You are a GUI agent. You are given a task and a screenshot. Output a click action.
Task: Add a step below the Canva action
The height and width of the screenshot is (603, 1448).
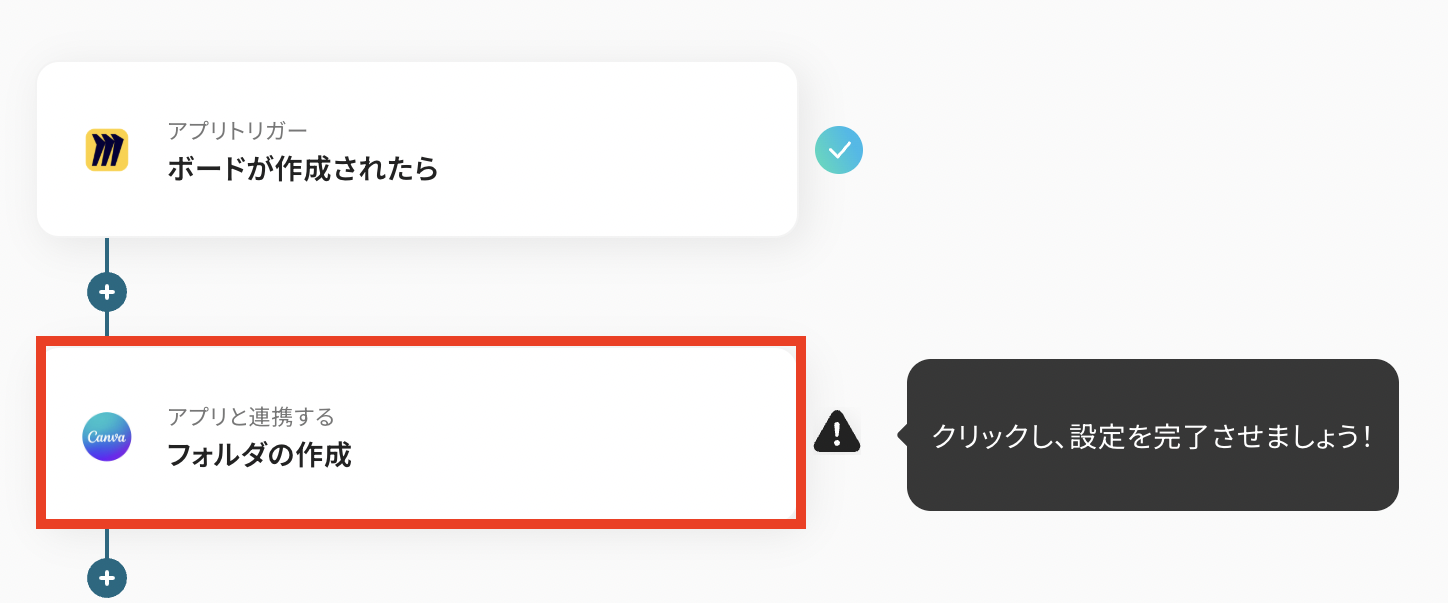pyautogui.click(x=107, y=578)
